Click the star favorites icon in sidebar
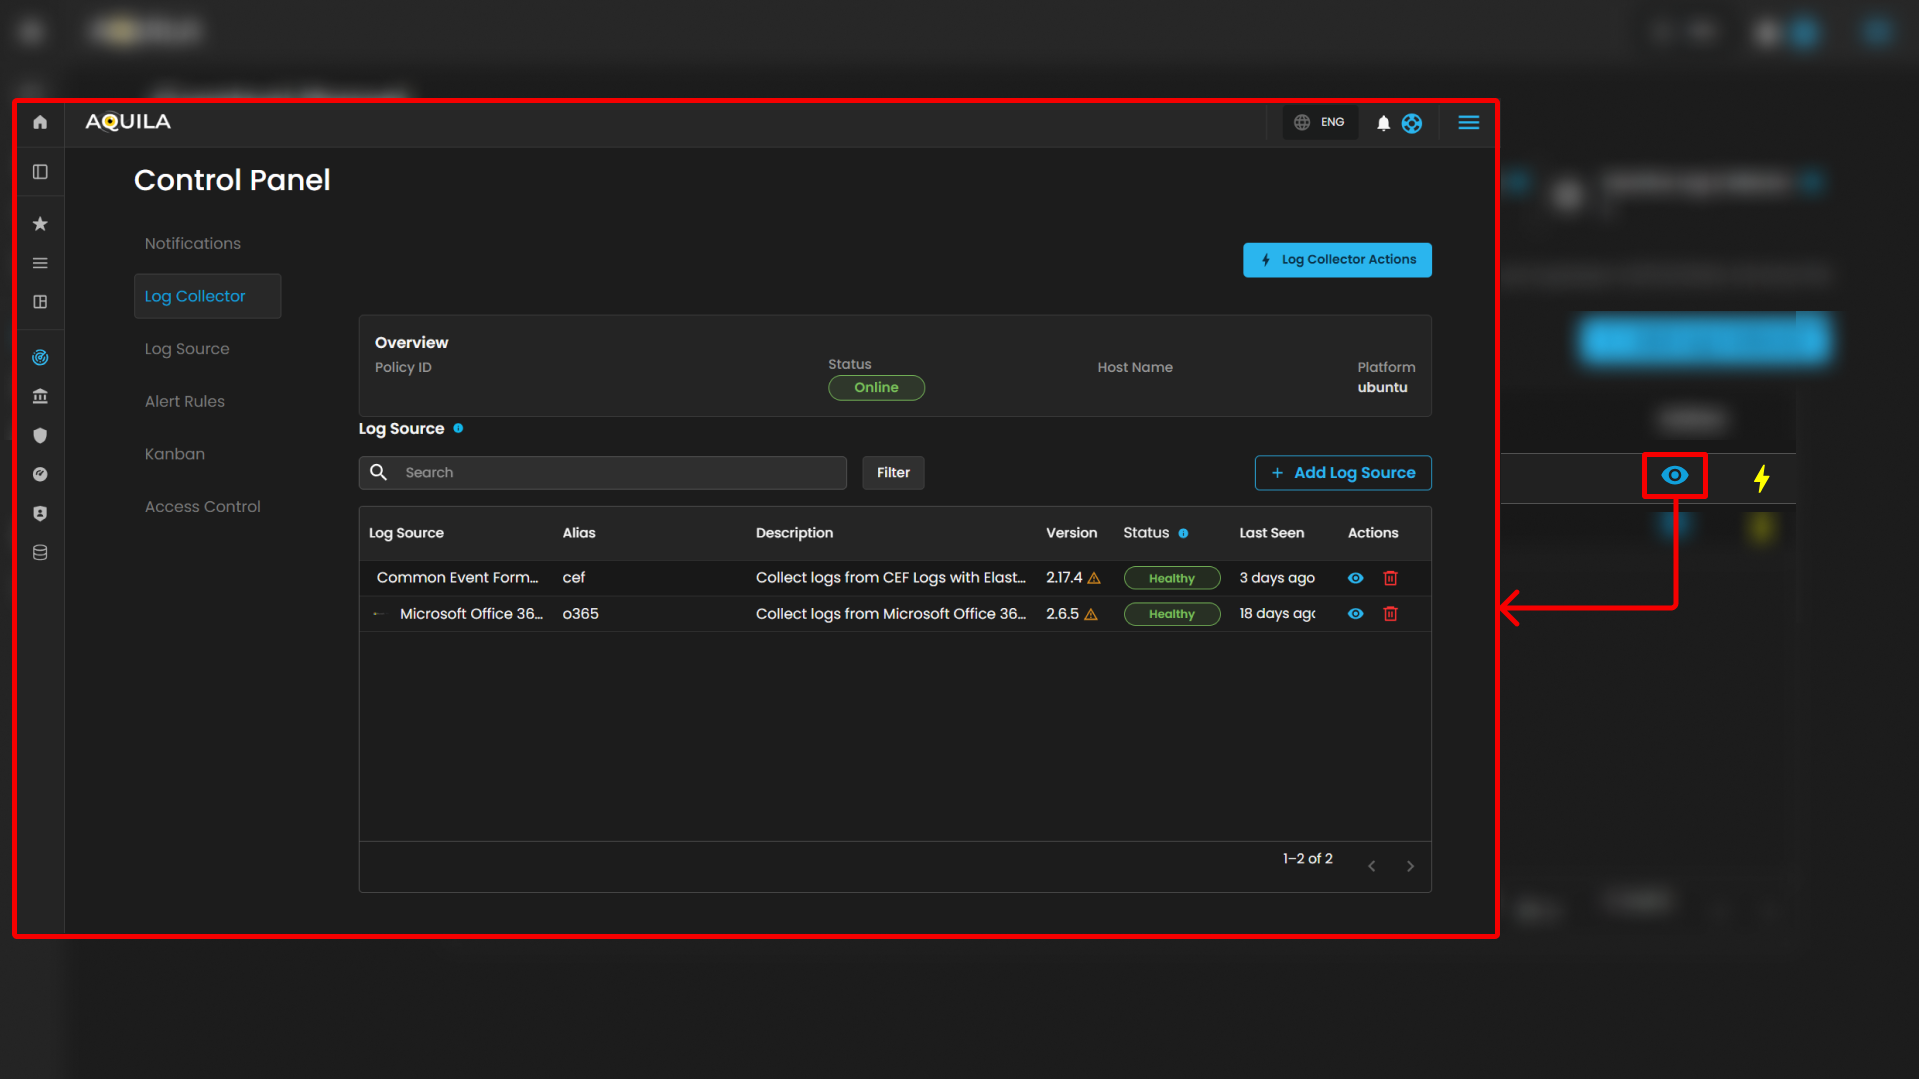Viewport: 1919px width, 1079px height. click(x=40, y=224)
